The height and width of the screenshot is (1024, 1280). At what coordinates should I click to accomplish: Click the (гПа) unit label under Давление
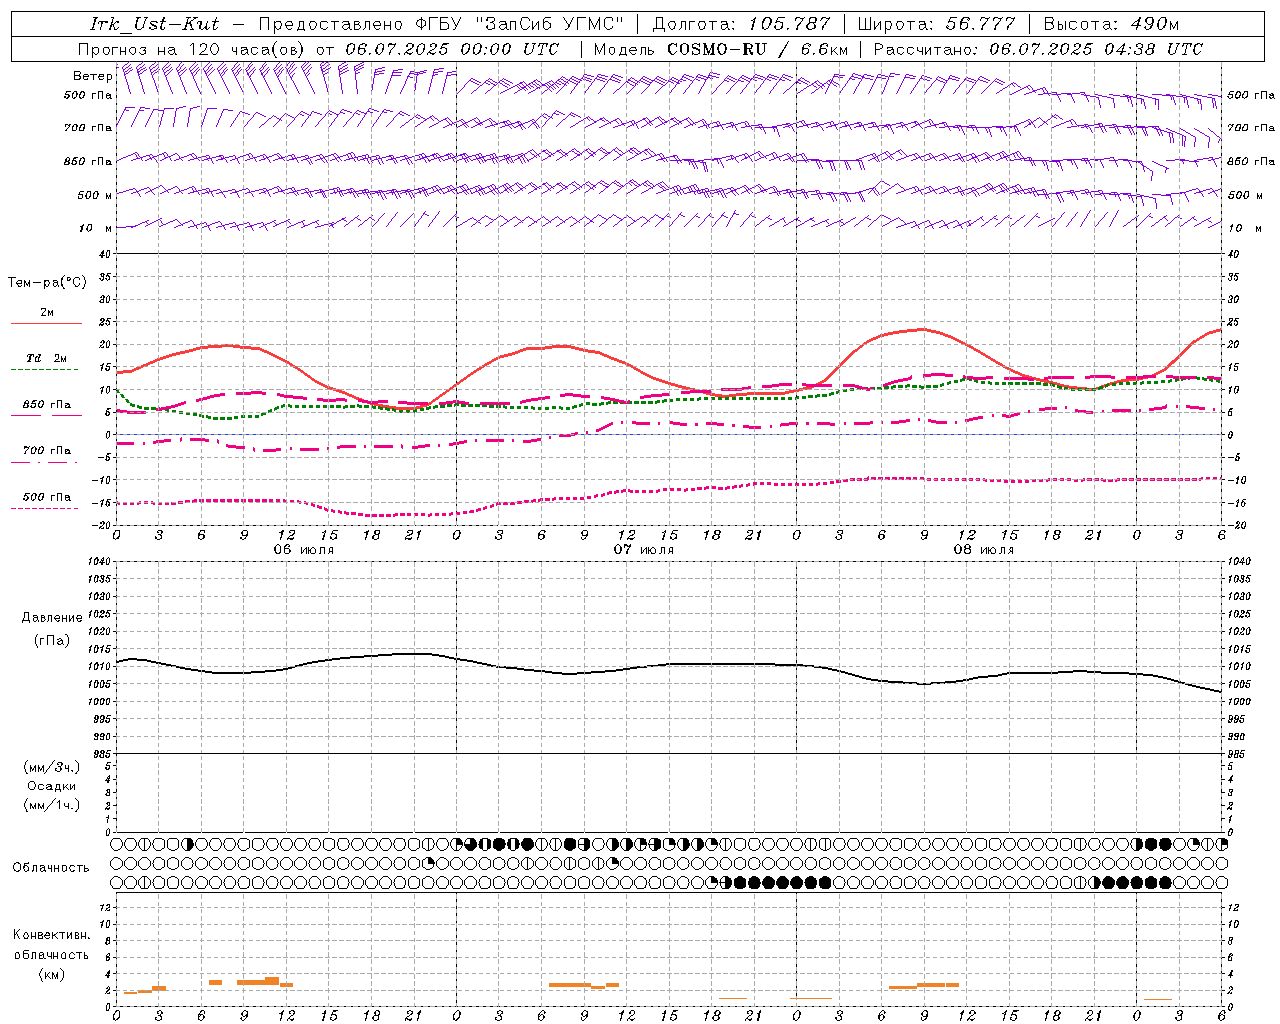pyautogui.click(x=52, y=640)
